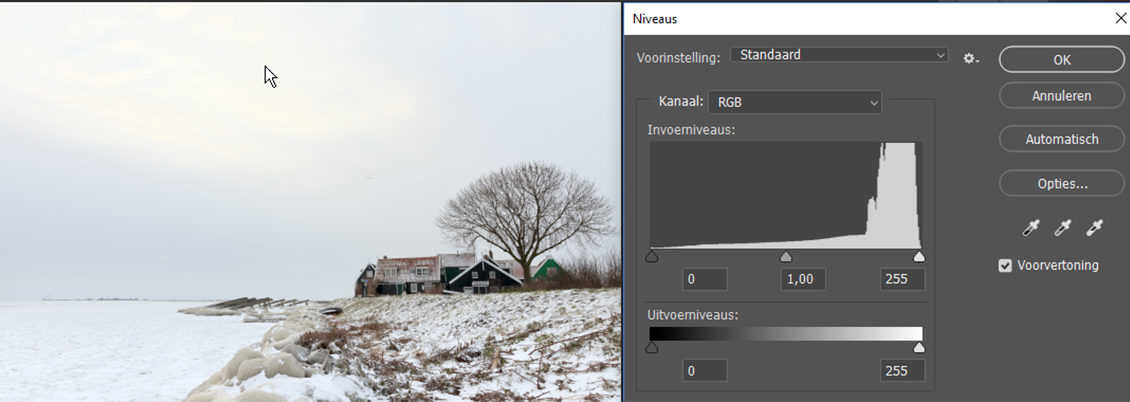This screenshot has height=402, width=1130.
Task: Click the input highlights field 255
Action: coord(902,279)
